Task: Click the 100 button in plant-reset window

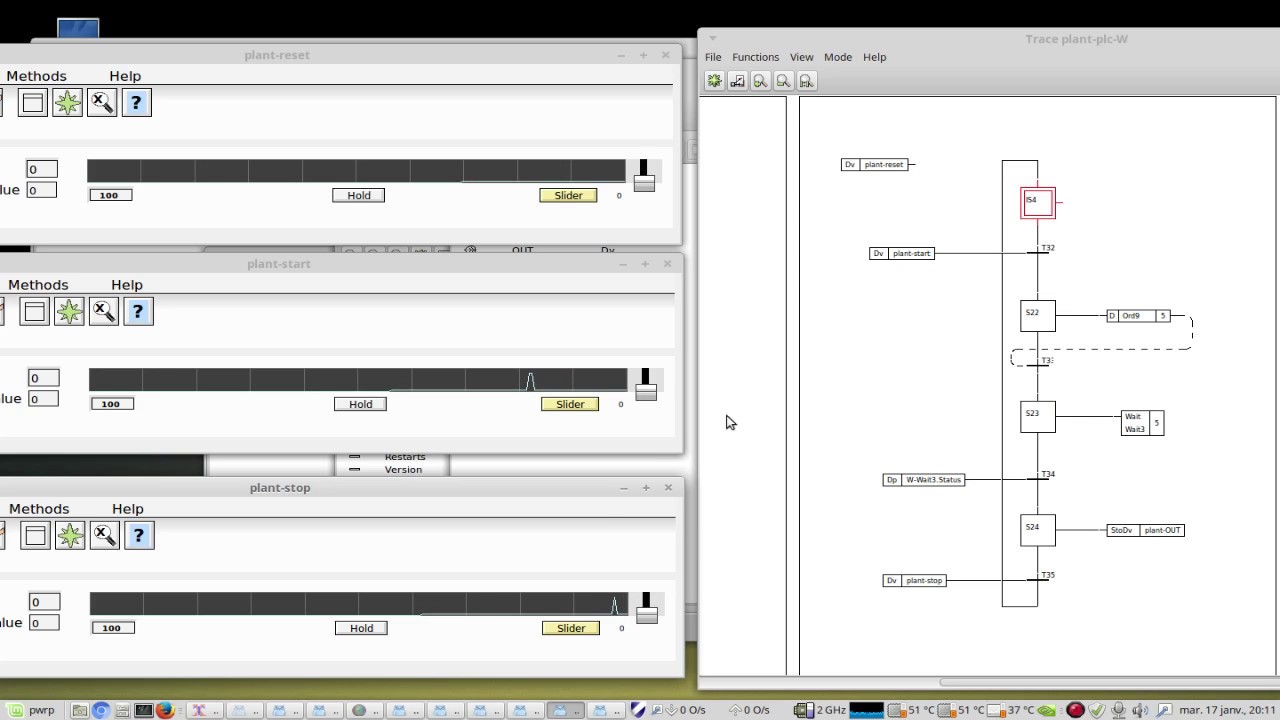Action: coord(110,195)
